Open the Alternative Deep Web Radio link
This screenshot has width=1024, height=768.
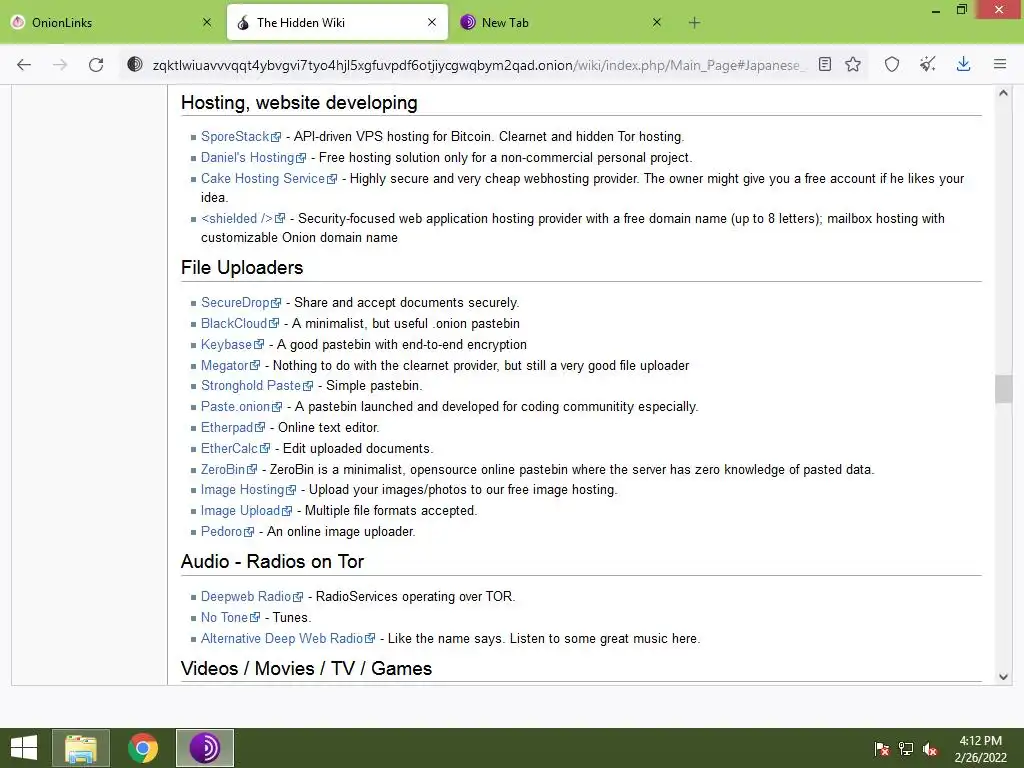point(287,638)
